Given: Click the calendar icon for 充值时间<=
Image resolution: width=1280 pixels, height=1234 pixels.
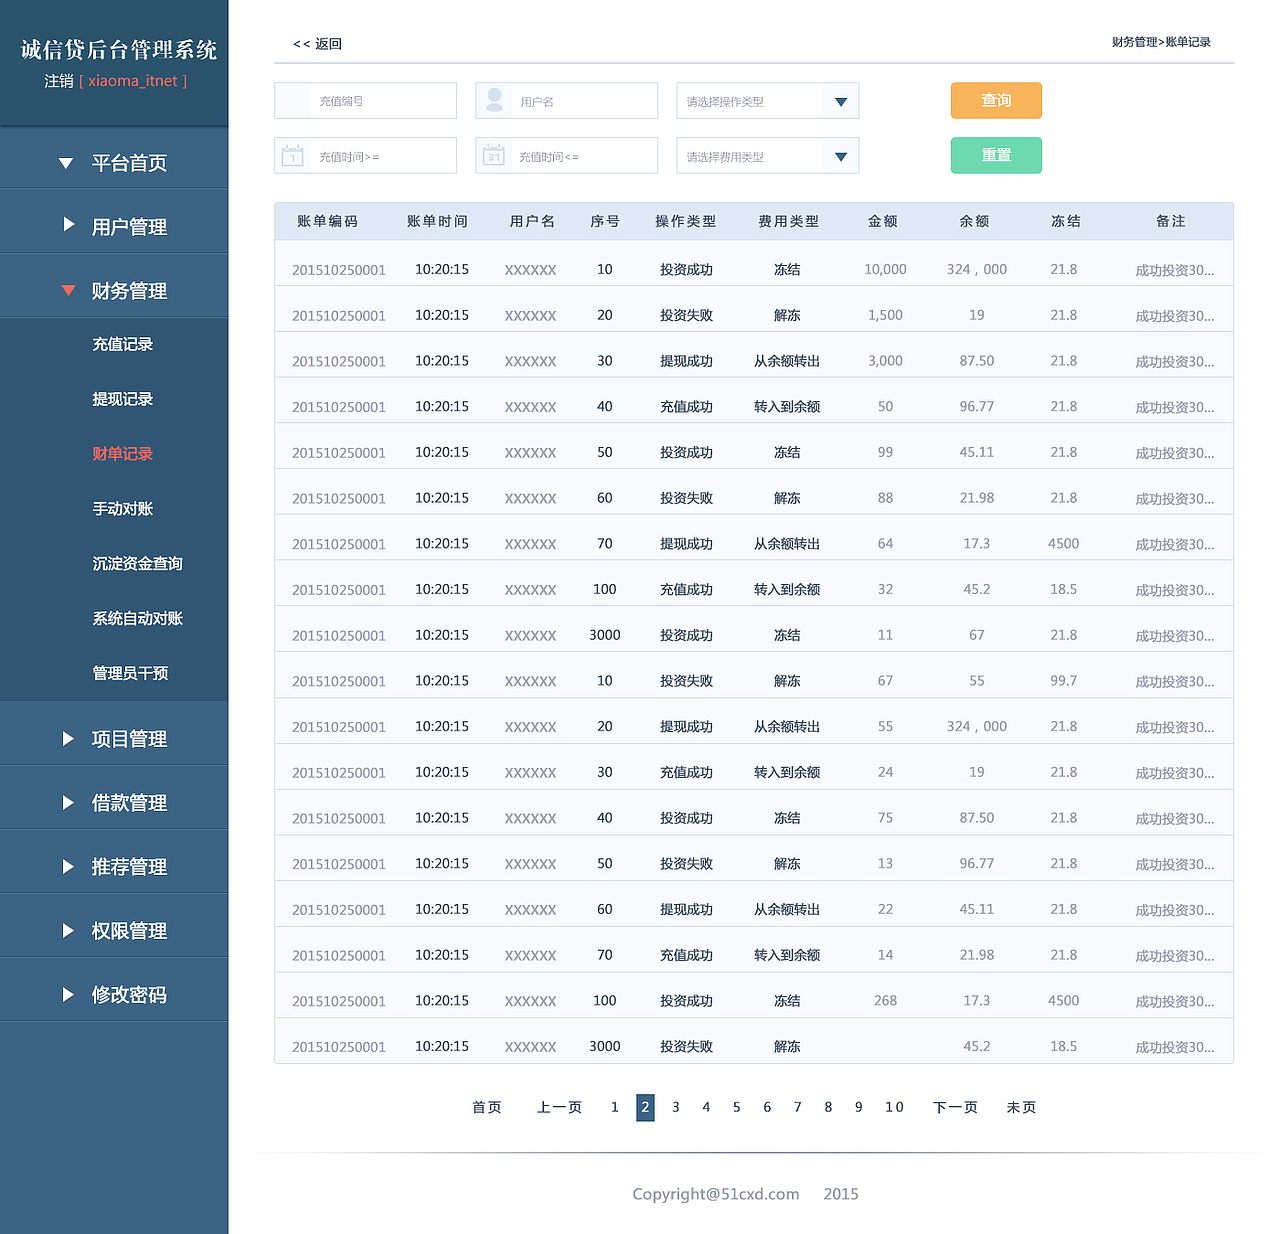Looking at the screenshot, I should [494, 155].
